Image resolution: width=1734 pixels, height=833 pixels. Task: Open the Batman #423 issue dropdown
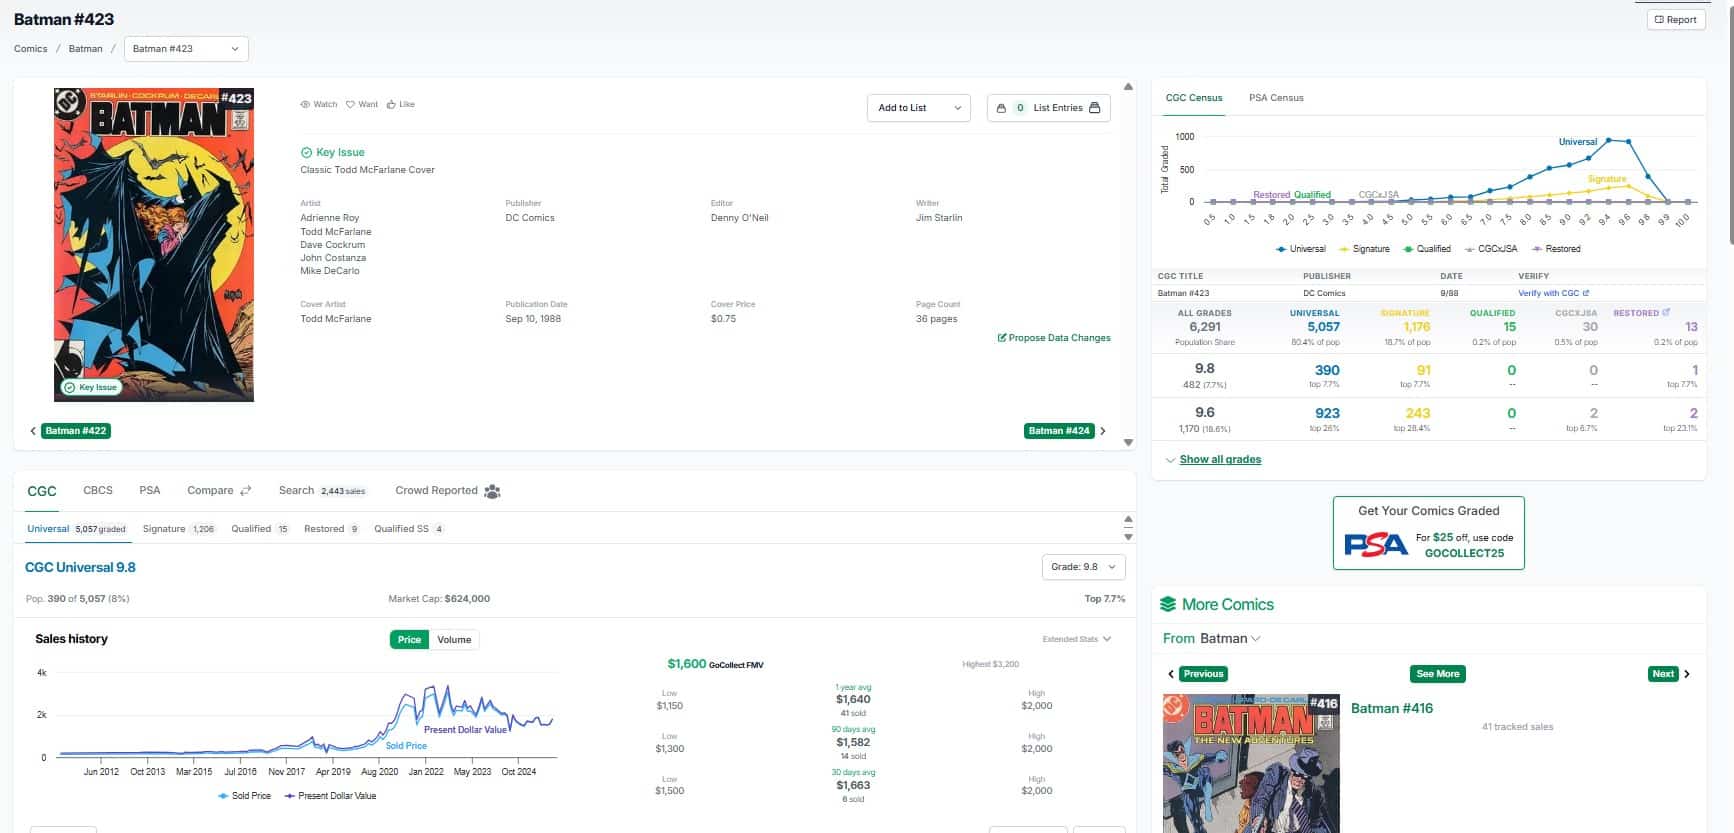[x=186, y=49]
